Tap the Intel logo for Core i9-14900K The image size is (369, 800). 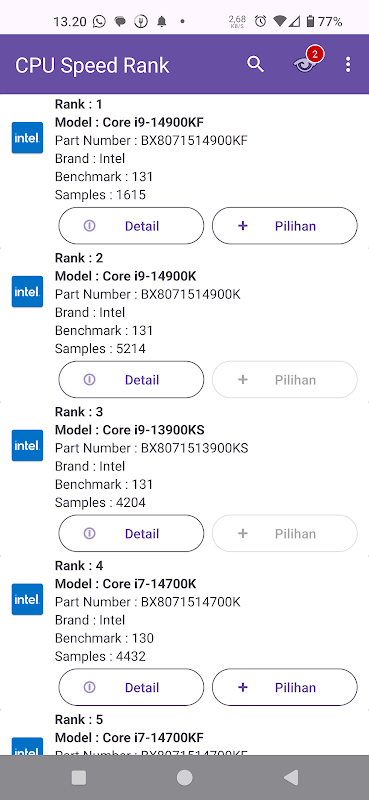tap(27, 292)
